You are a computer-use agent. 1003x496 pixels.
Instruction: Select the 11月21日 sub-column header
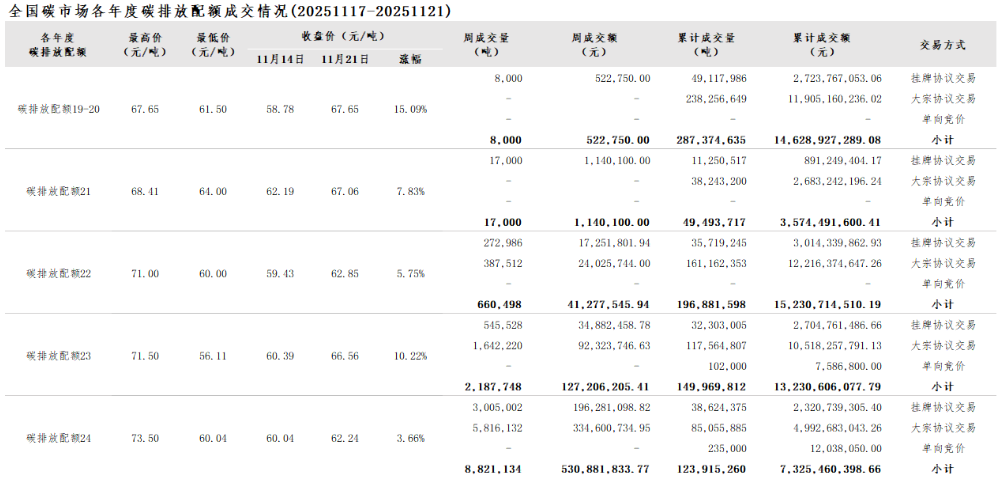point(345,58)
